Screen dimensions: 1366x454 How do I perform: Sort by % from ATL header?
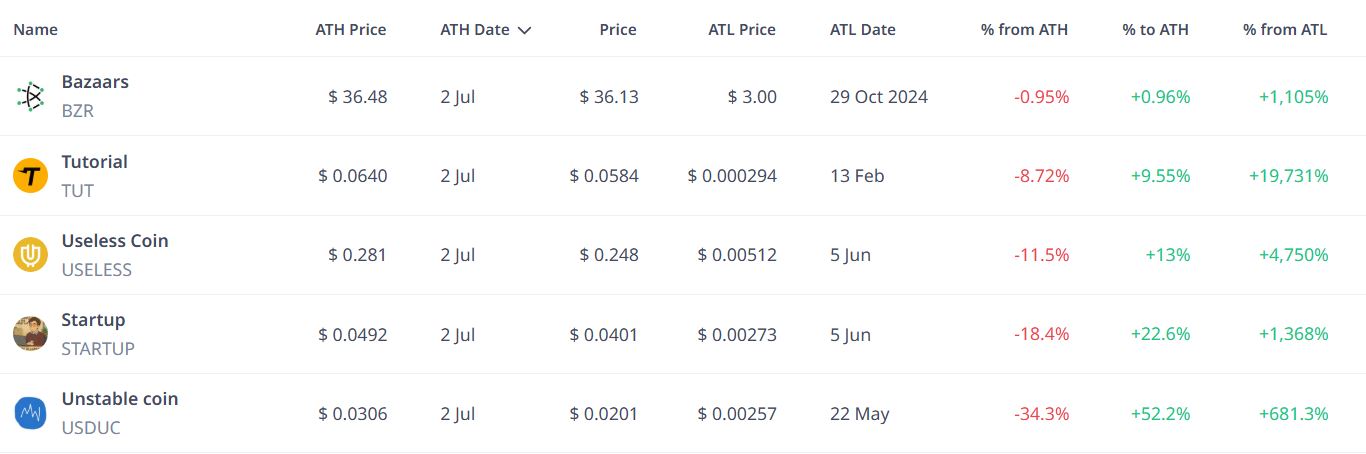(x=1286, y=30)
